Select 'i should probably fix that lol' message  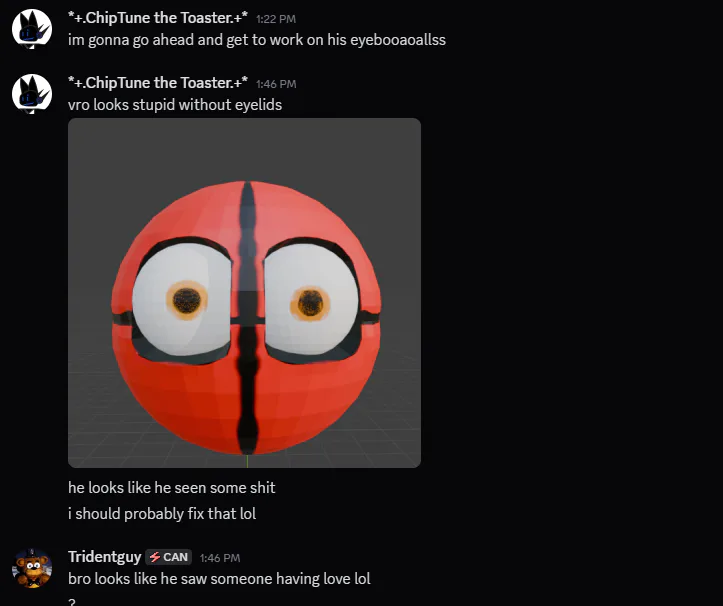tap(162, 513)
